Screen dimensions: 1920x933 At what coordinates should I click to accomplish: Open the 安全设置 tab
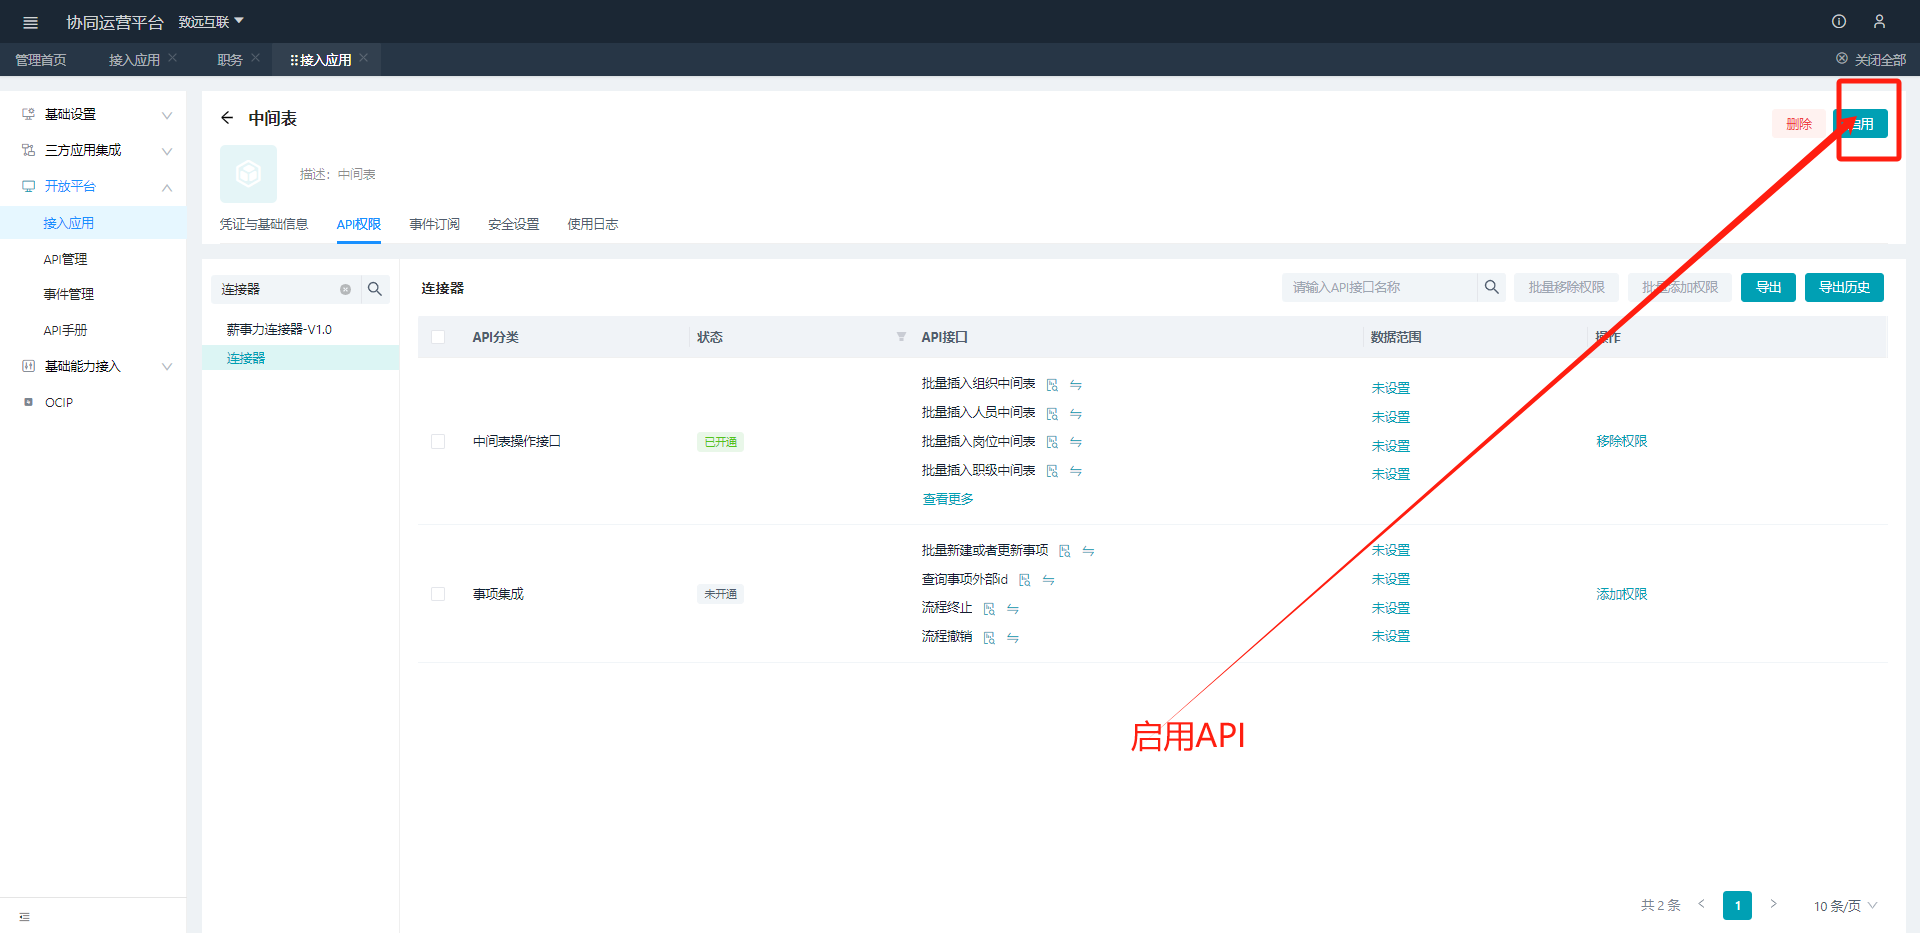pyautogui.click(x=514, y=225)
